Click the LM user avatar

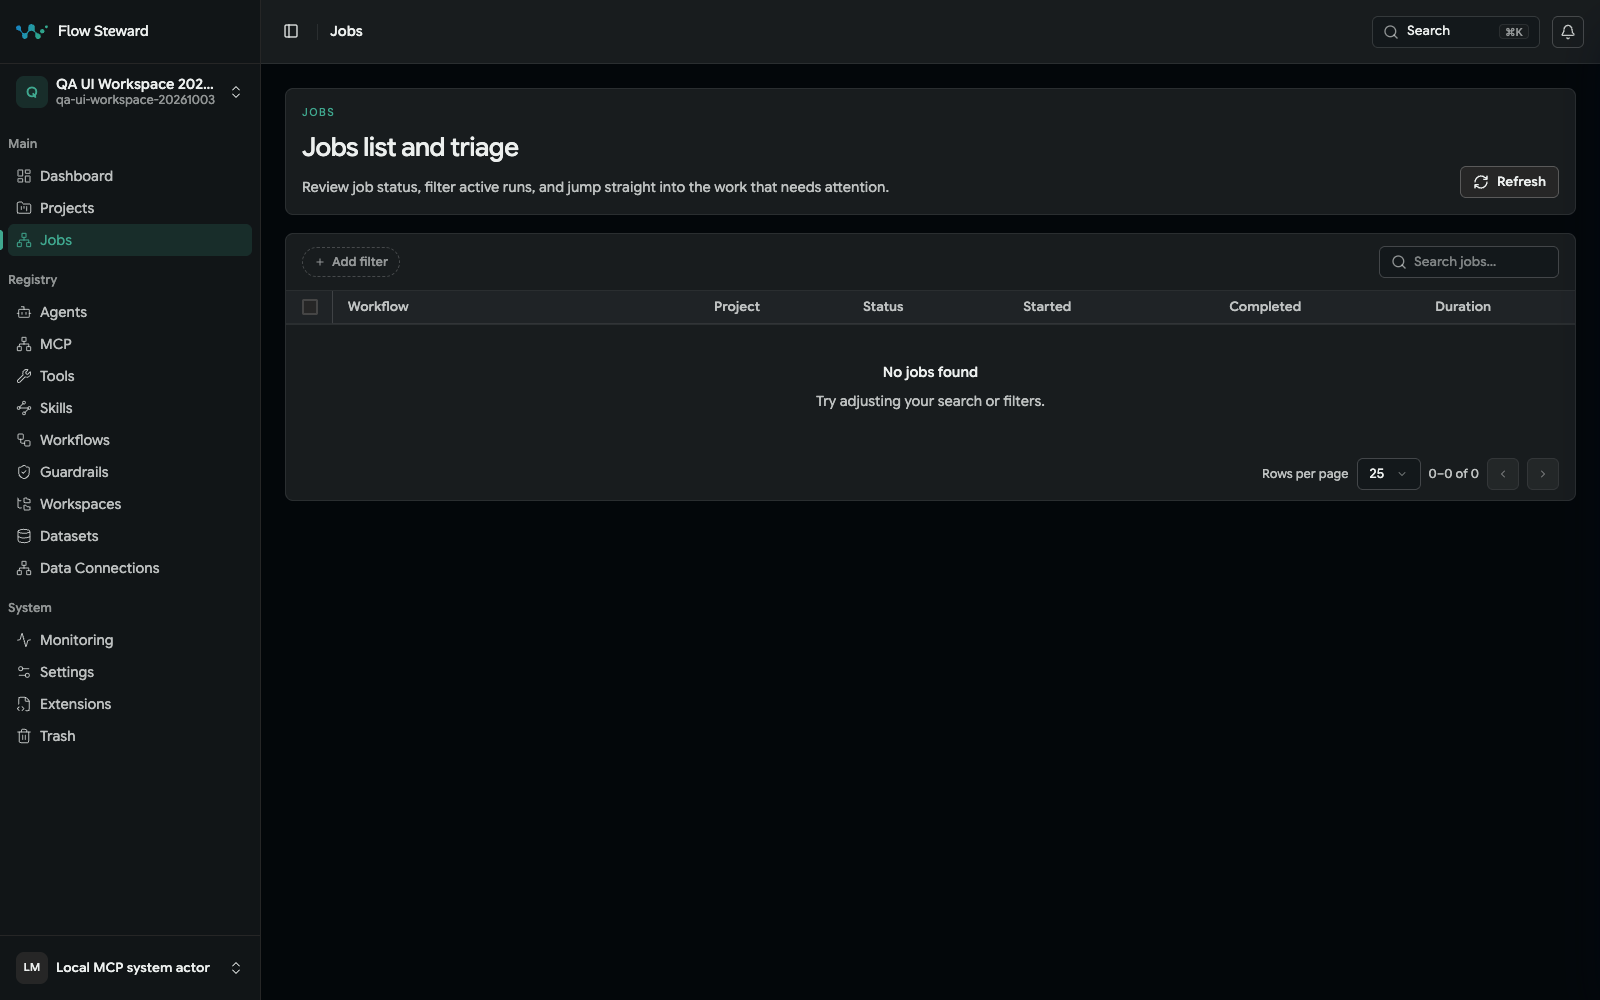click(32, 968)
